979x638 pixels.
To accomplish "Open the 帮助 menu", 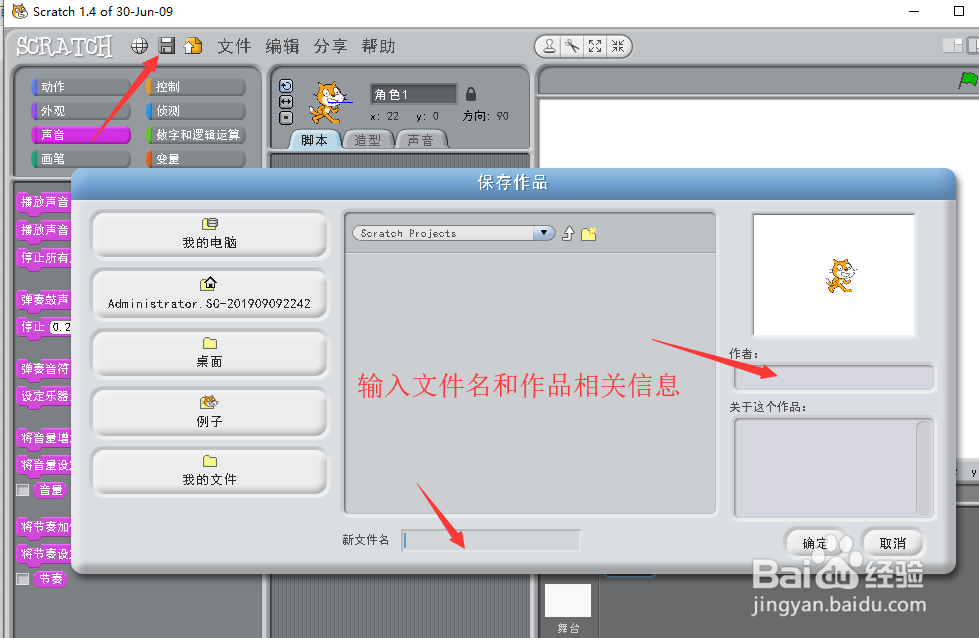I will point(378,46).
